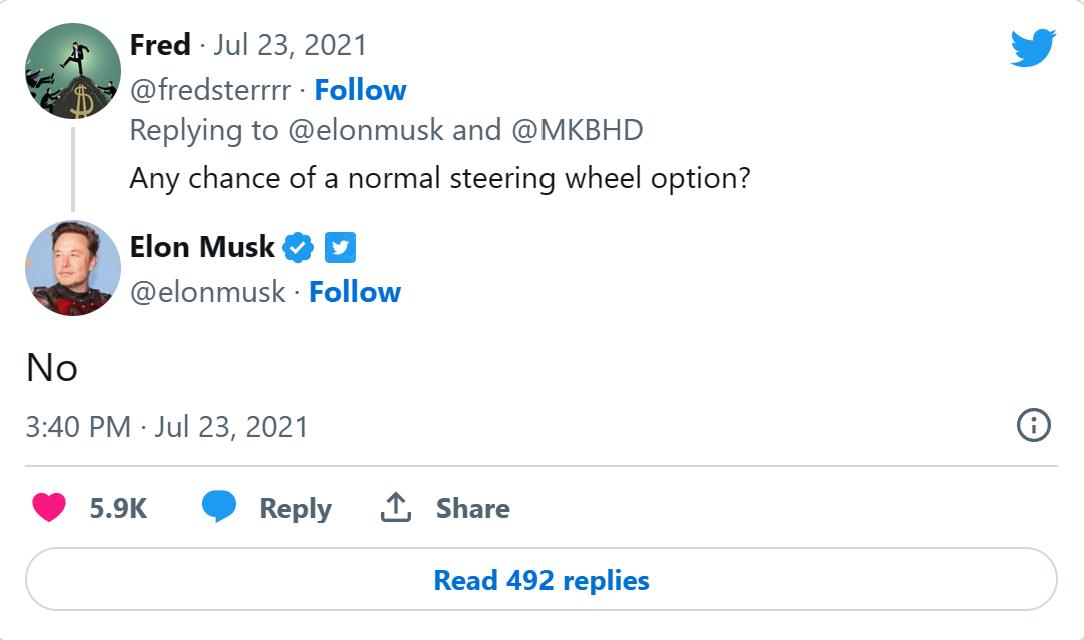Click the share upload arrow icon
Viewport: 1084px width, 640px height.
pyautogui.click(x=396, y=508)
